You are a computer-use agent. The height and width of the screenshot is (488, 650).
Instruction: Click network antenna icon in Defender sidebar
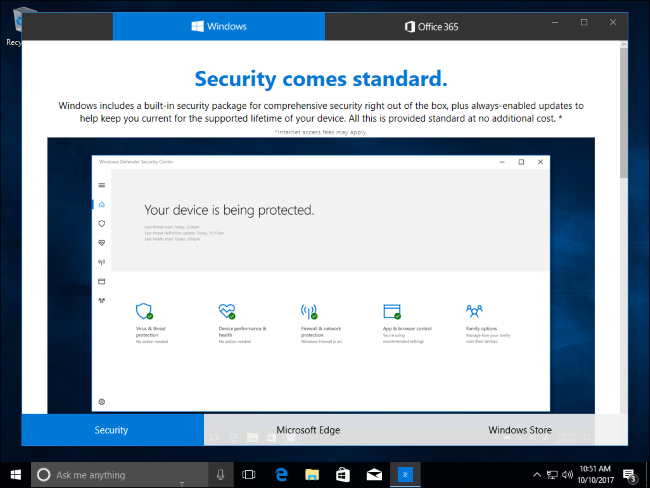[102, 262]
